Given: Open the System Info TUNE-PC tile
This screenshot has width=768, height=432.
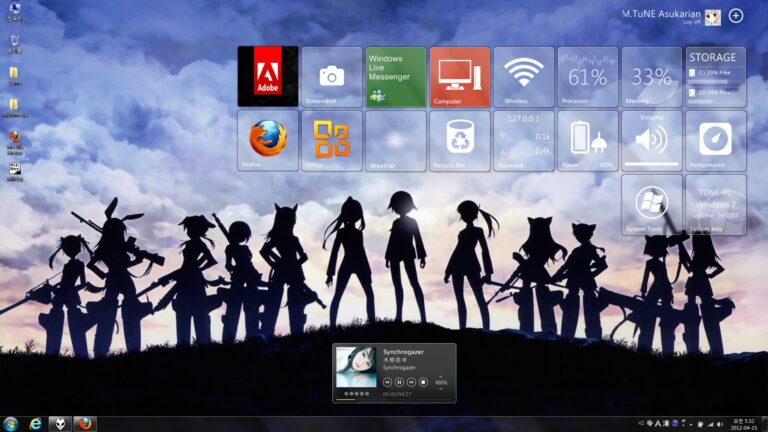Looking at the screenshot, I should [716, 205].
